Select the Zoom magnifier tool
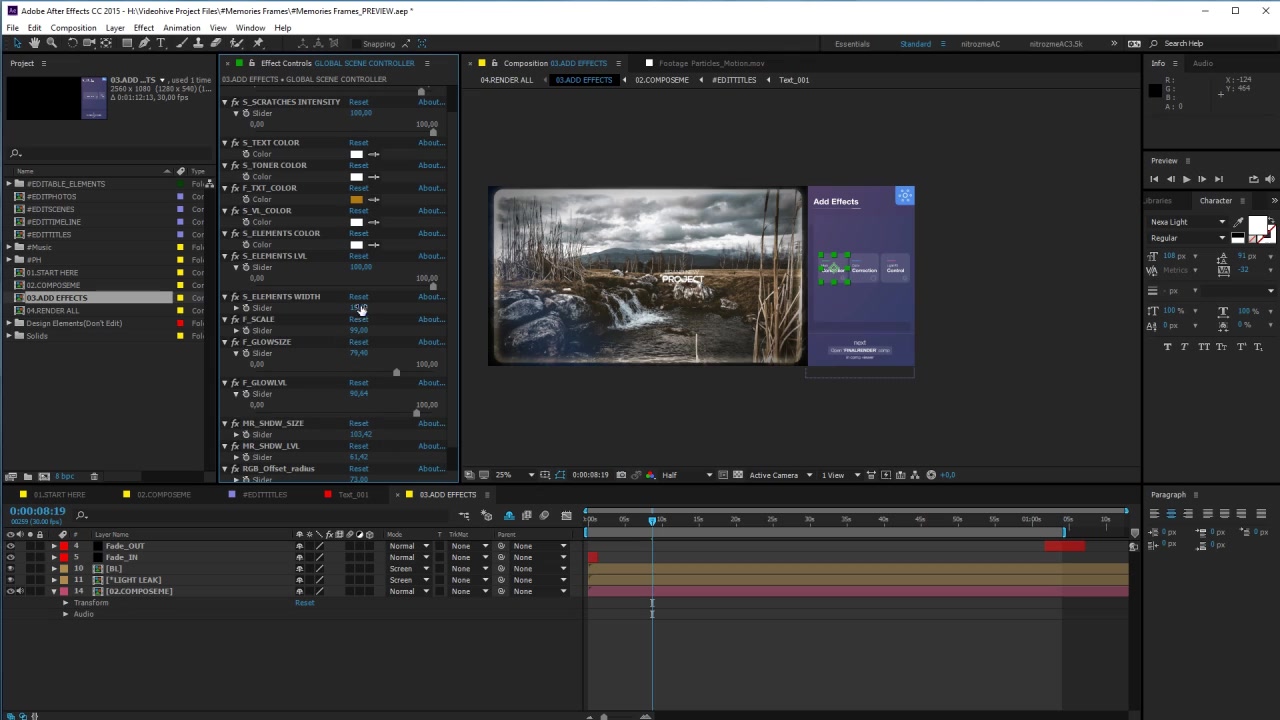This screenshot has height=720, width=1280. [x=51, y=43]
